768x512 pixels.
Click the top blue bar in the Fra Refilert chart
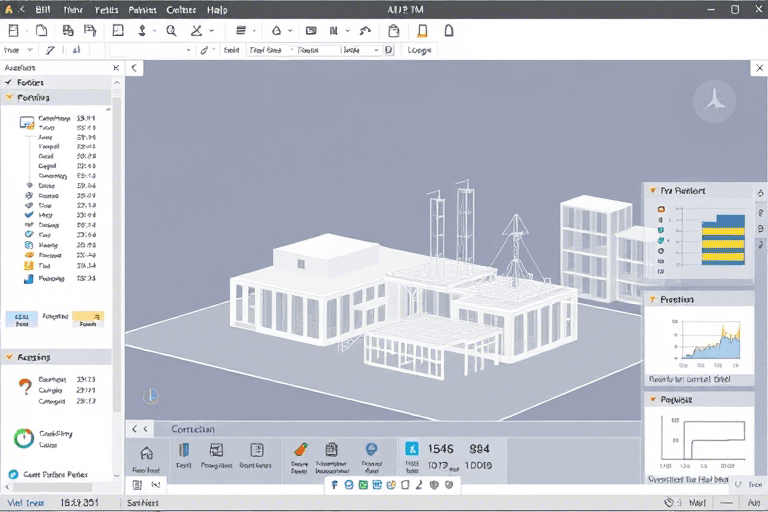pos(723,221)
